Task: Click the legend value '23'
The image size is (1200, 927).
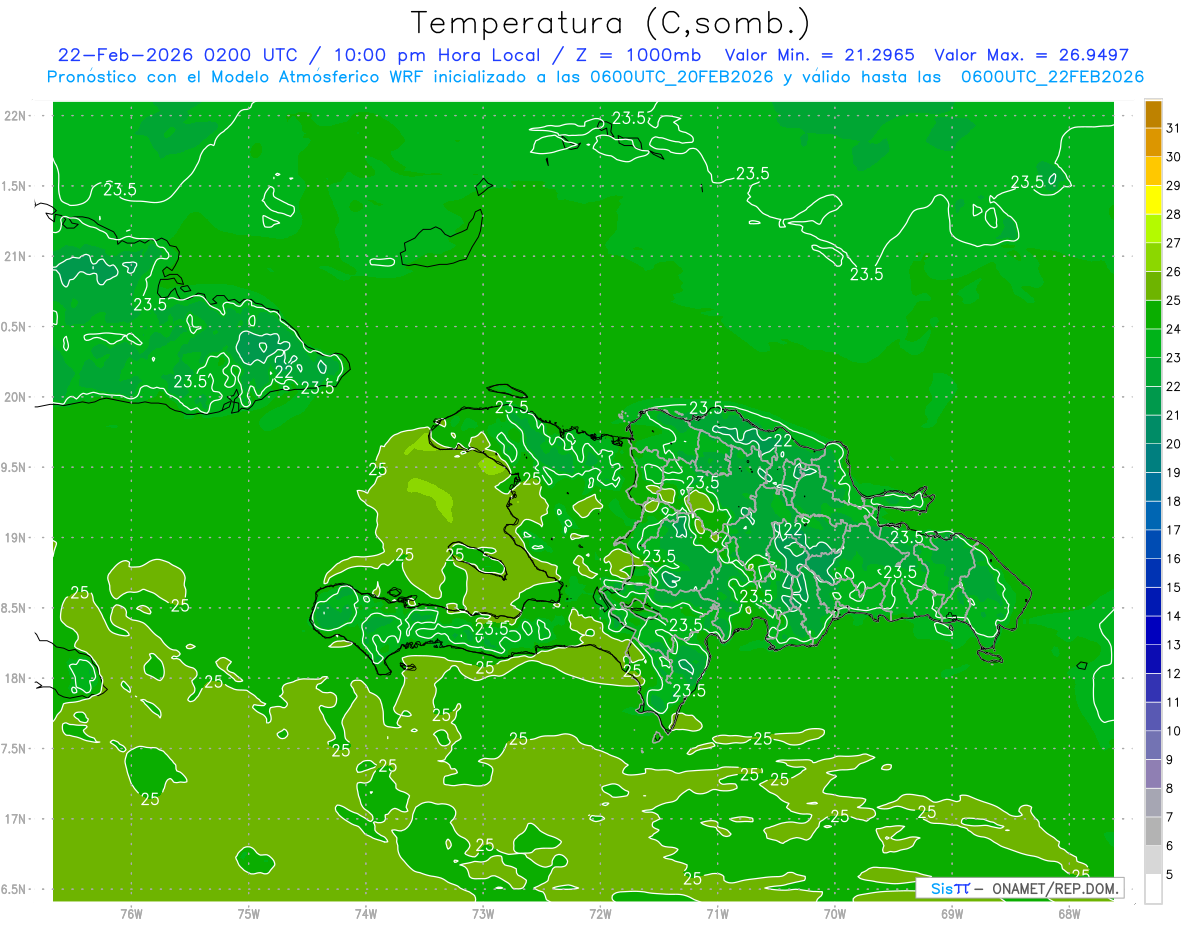Action: [x=1174, y=358]
